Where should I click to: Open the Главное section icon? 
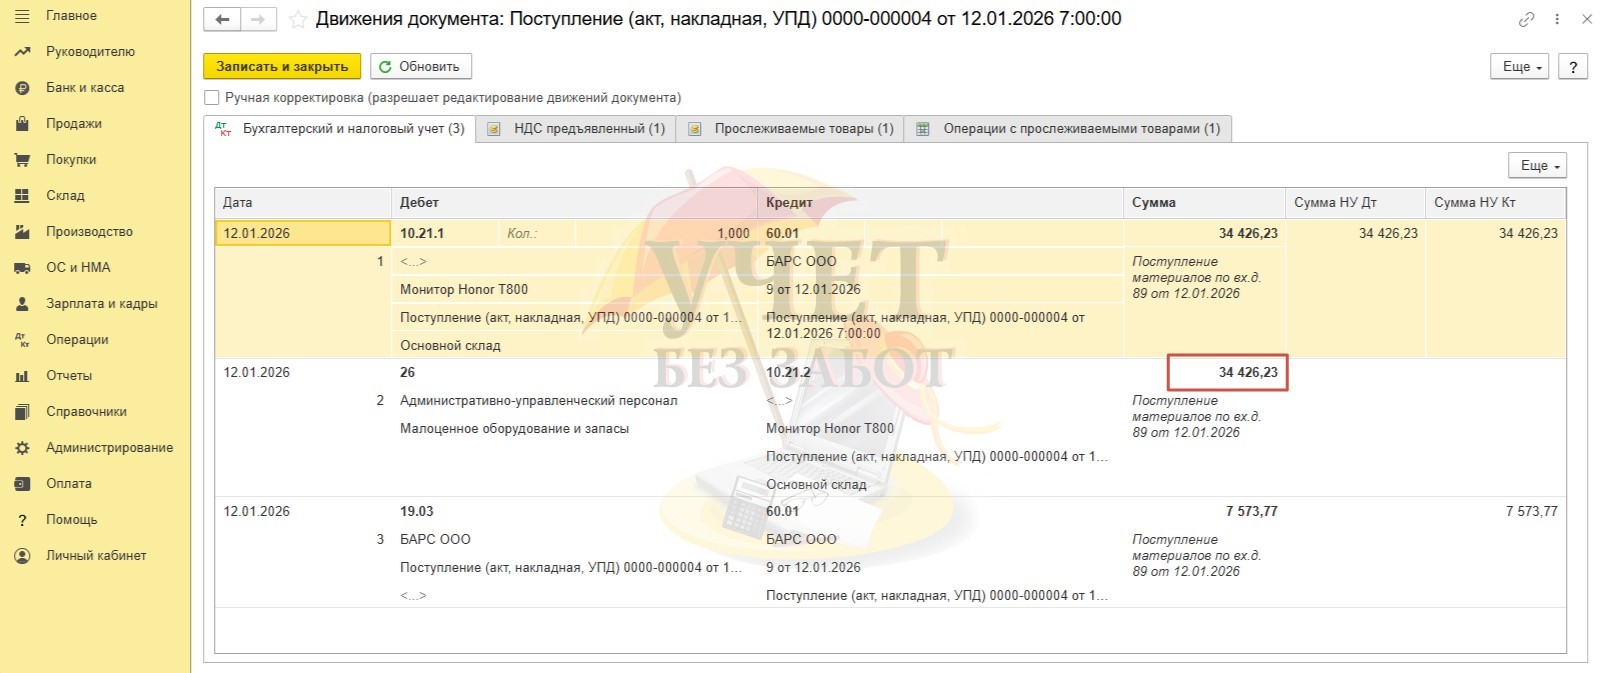click(22, 16)
